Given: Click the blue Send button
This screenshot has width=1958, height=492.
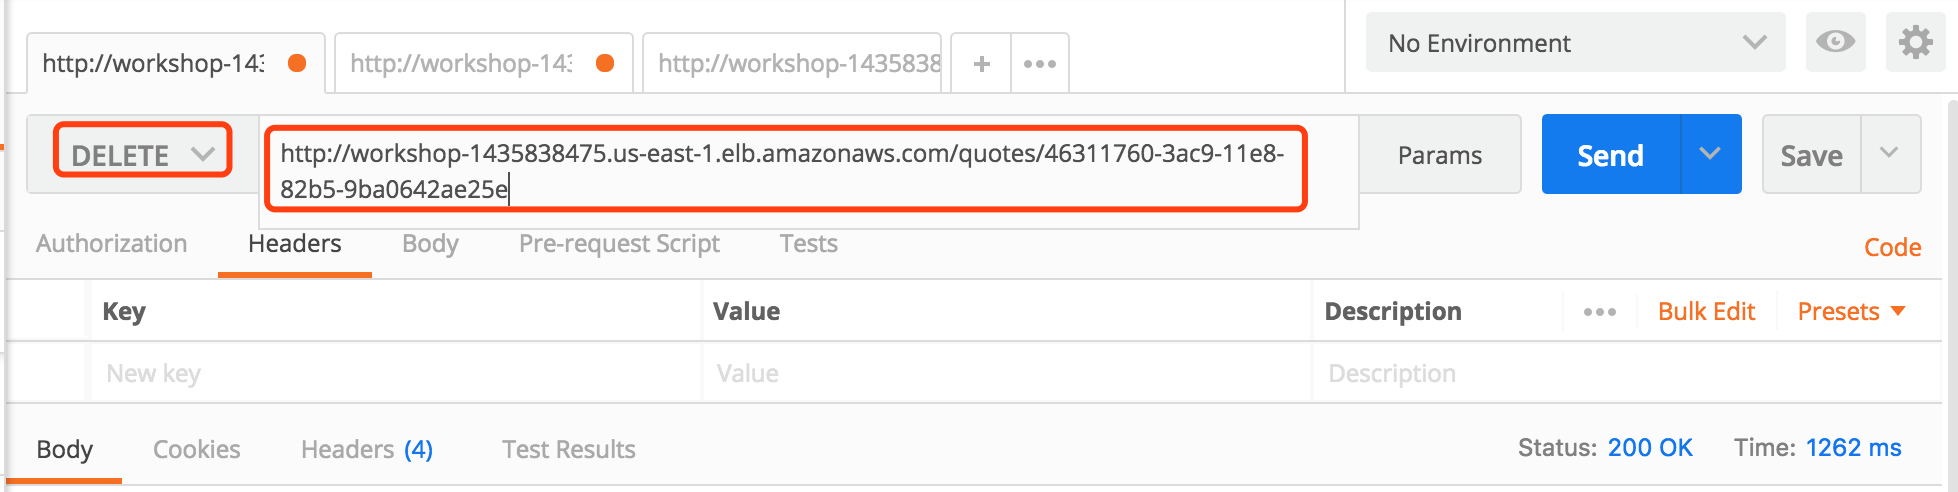Looking at the screenshot, I should click(x=1611, y=154).
